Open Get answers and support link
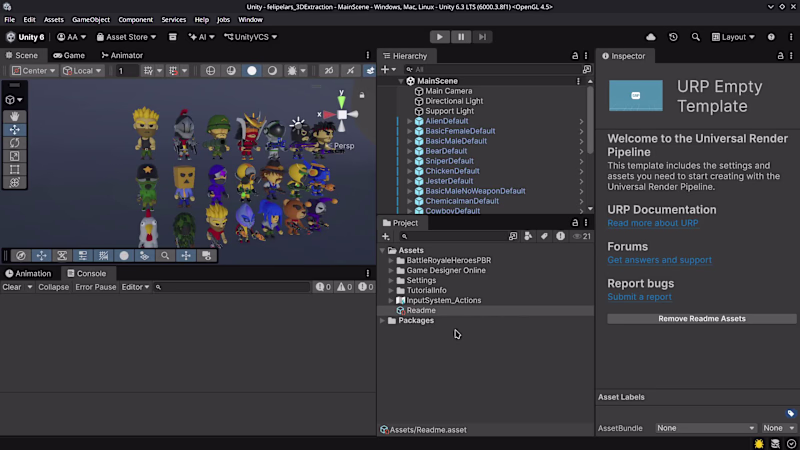Screen dimensions: 800x450 659,260
